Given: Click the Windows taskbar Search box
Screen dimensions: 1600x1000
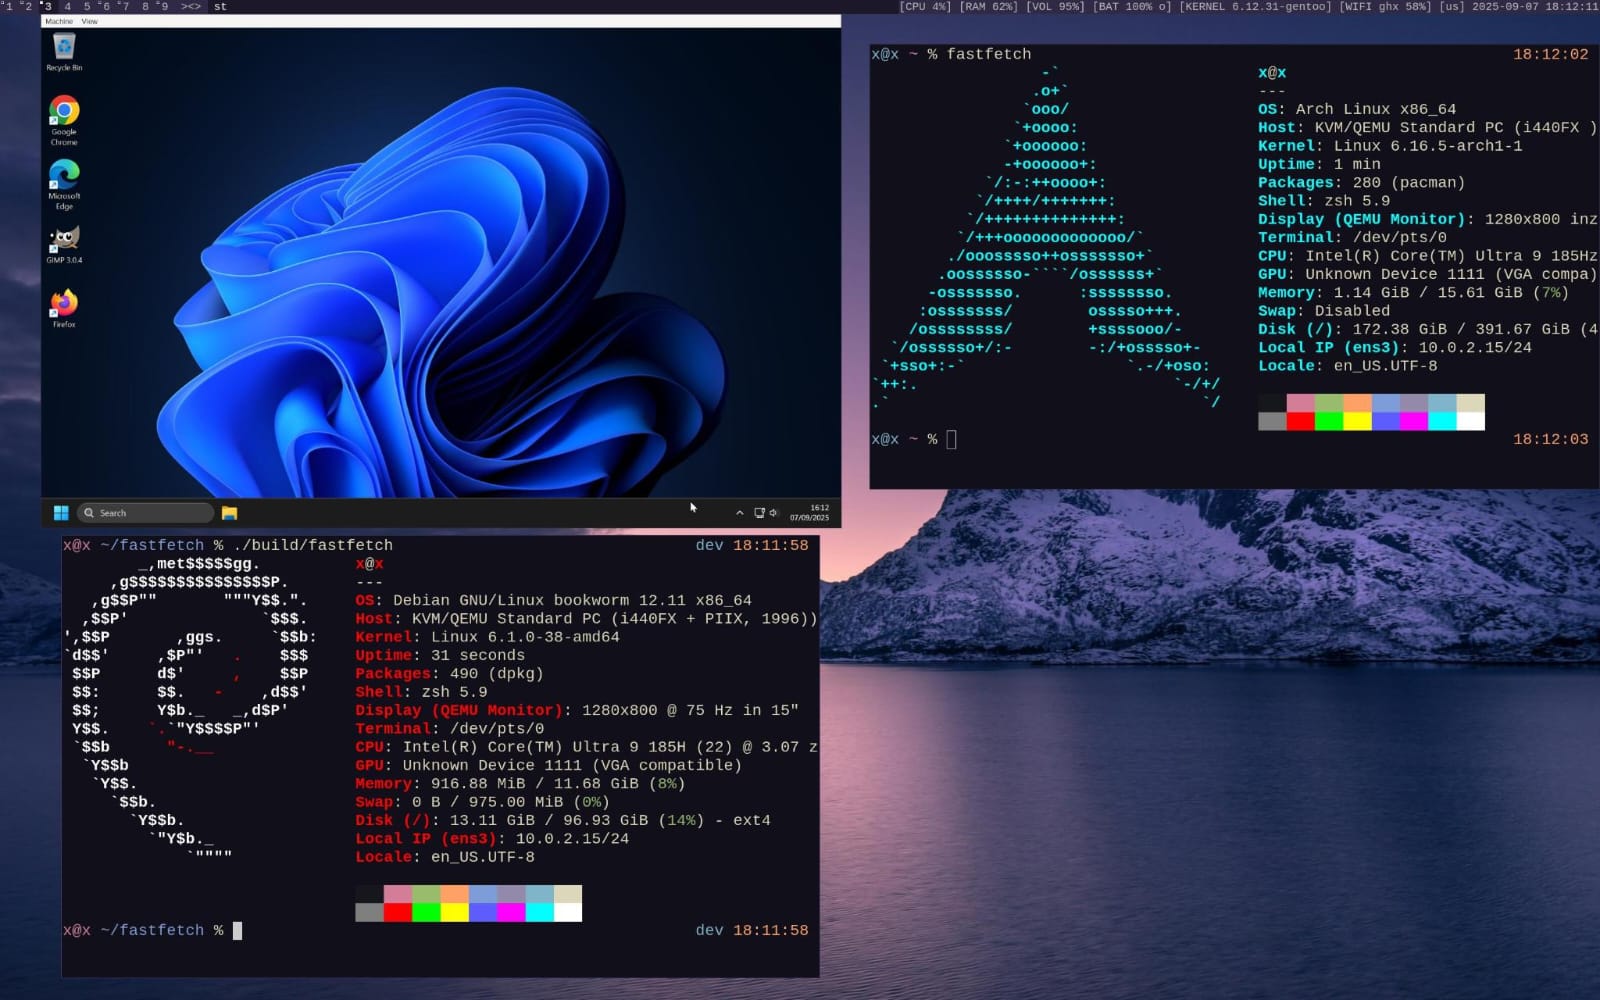Looking at the screenshot, I should [146, 513].
